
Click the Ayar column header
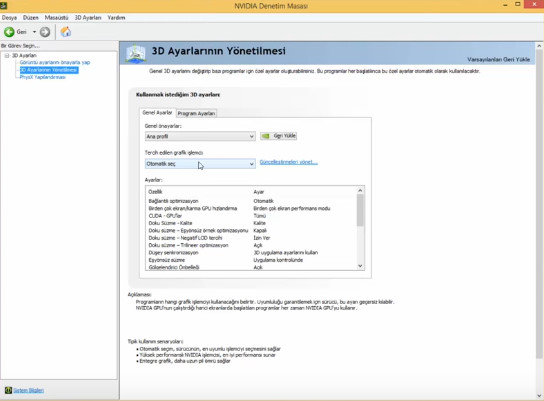[x=259, y=192]
